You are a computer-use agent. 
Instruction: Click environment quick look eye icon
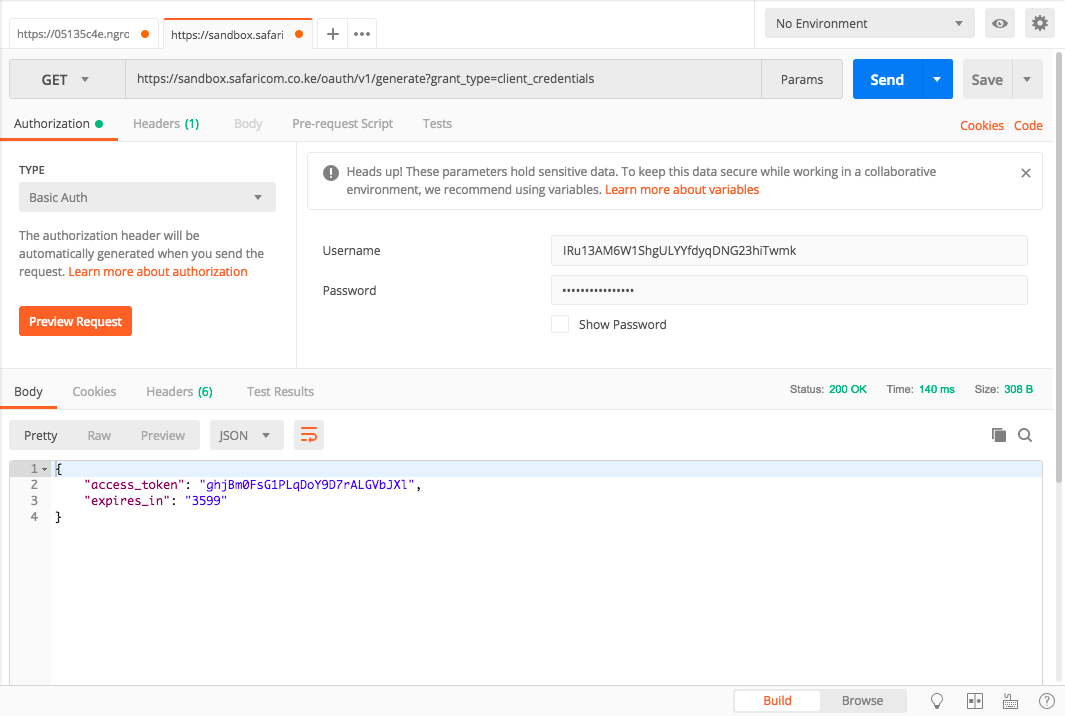coord(1000,23)
